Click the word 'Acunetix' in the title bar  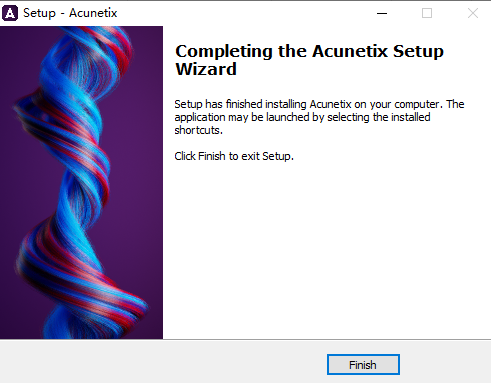click(93, 13)
